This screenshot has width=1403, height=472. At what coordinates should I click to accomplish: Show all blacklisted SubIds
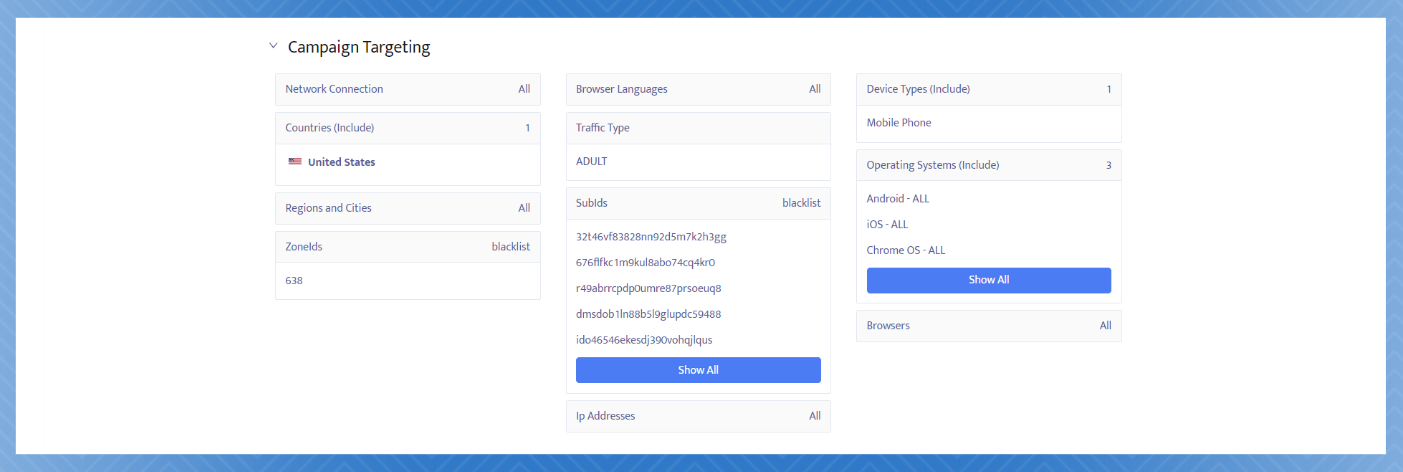click(698, 370)
